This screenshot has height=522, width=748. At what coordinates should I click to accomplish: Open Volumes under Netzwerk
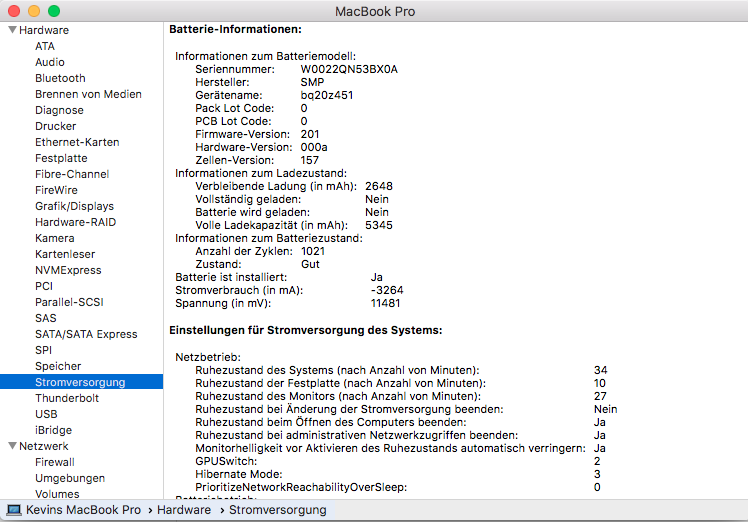point(57,494)
